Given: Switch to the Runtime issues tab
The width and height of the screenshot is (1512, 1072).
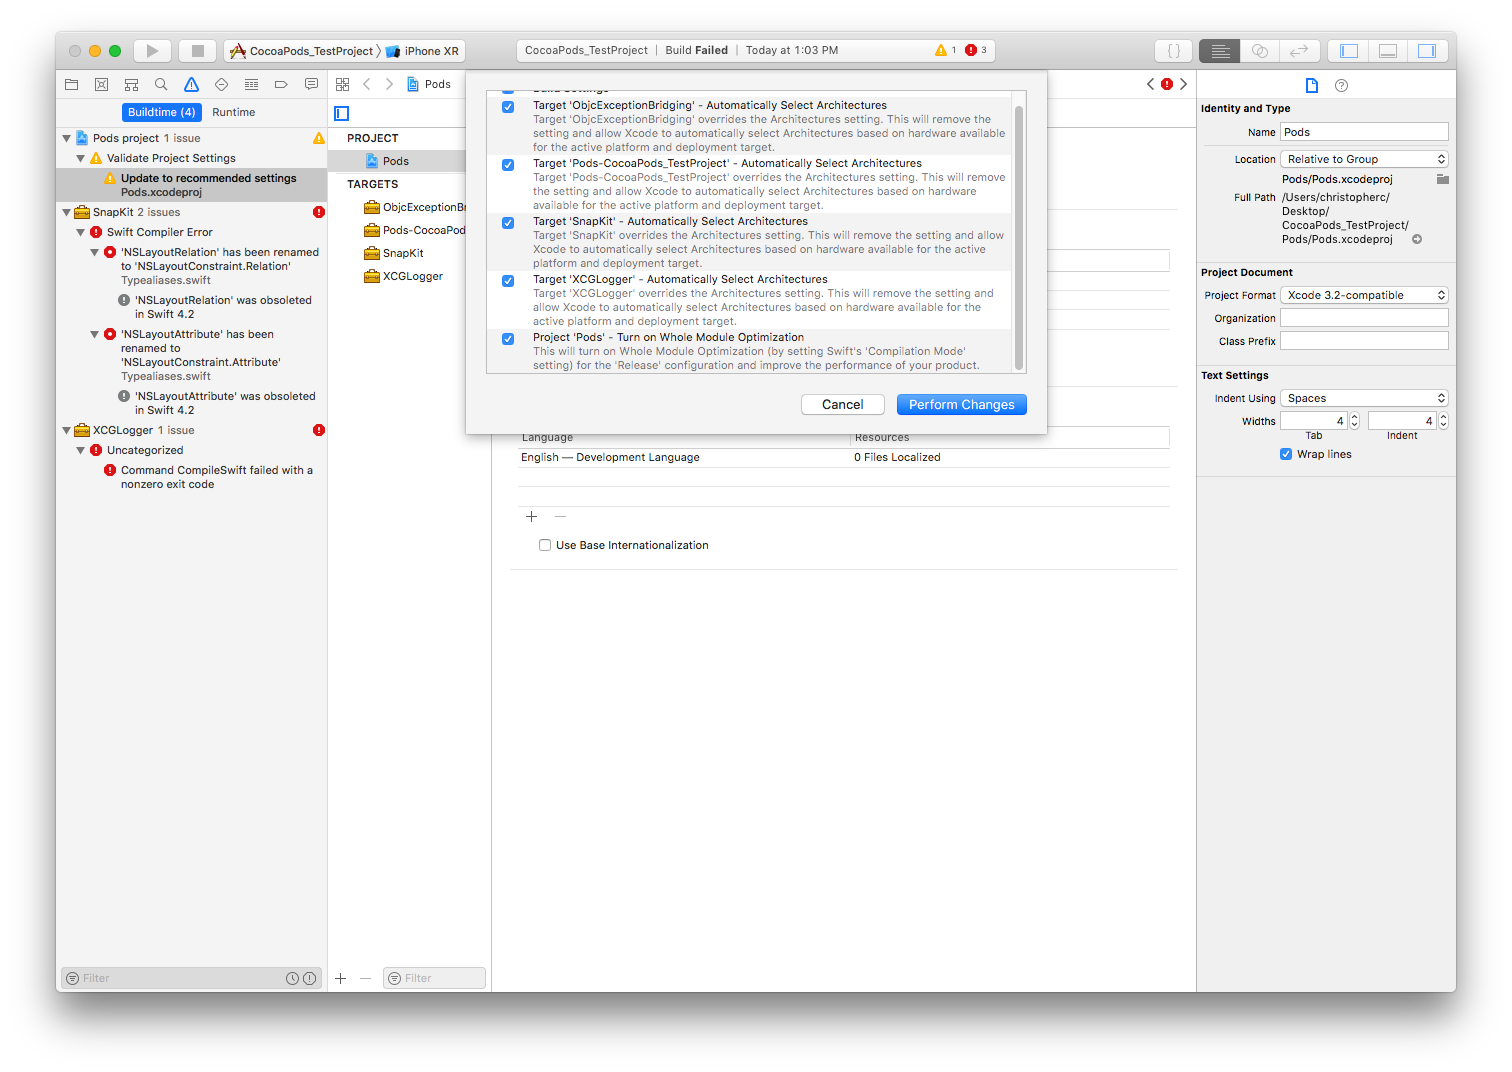Looking at the screenshot, I should coord(234,112).
